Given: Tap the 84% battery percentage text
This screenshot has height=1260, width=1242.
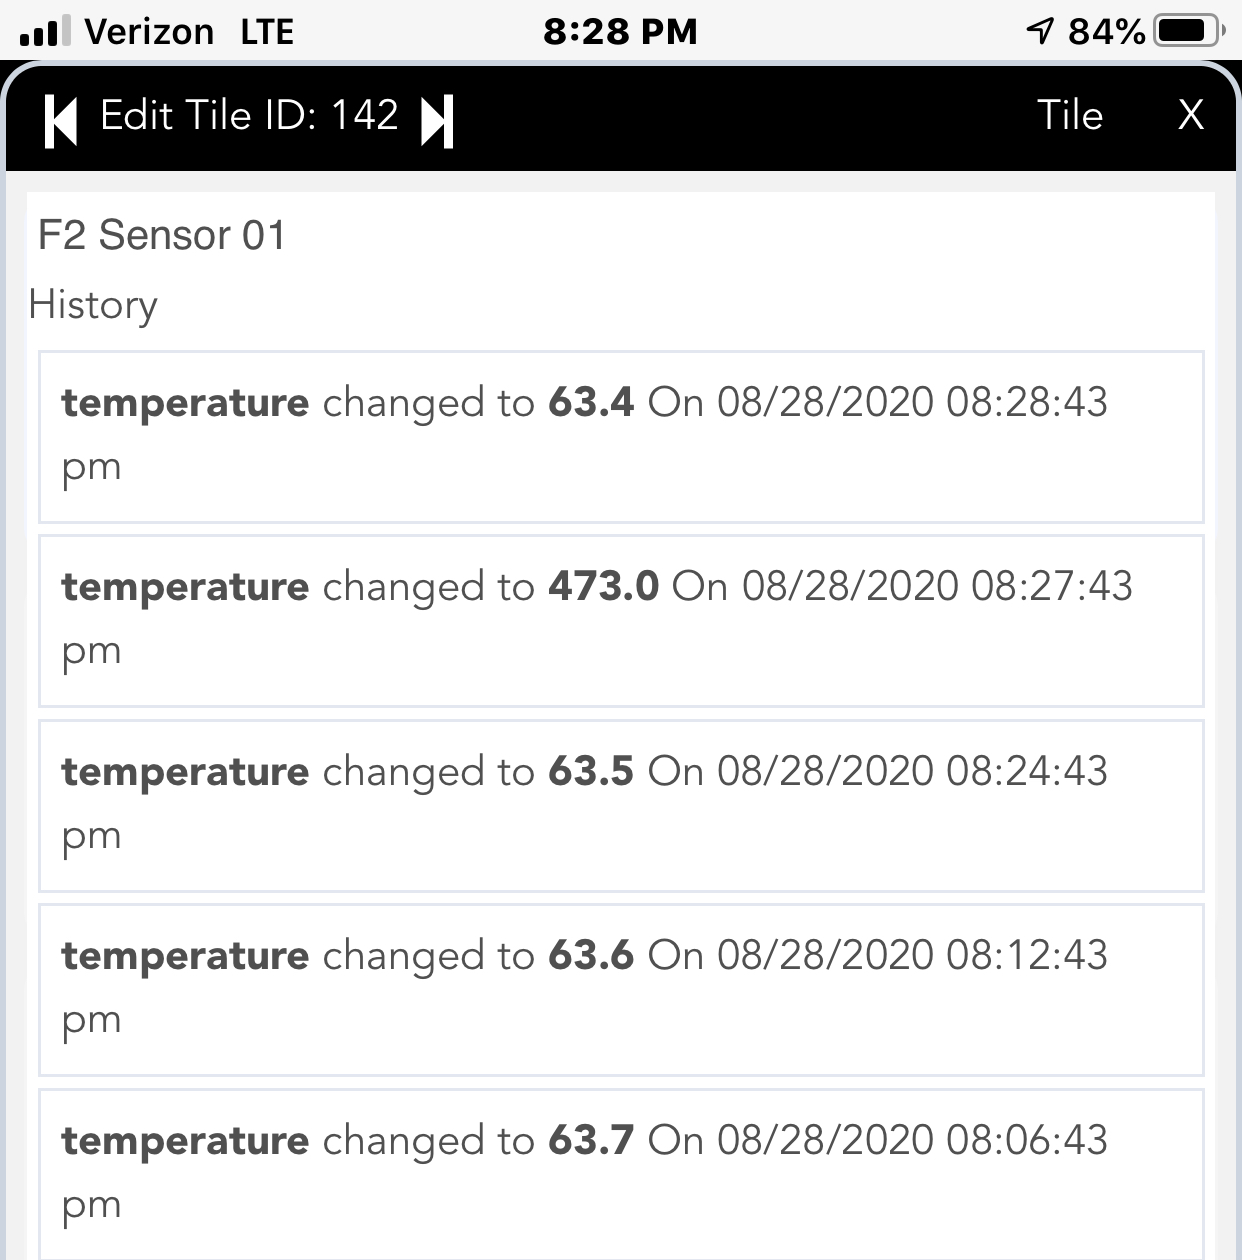Looking at the screenshot, I should (x=1106, y=32).
